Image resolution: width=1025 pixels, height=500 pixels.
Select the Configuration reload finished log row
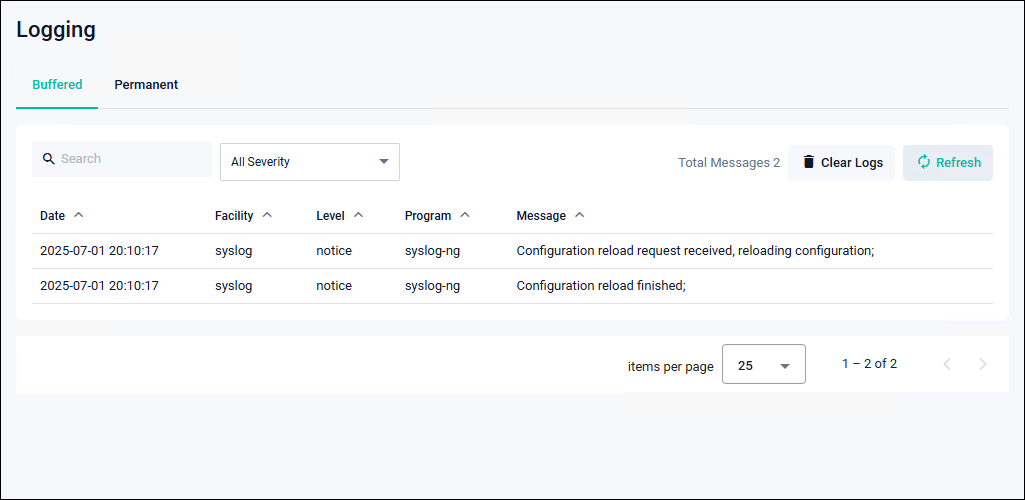(600, 286)
